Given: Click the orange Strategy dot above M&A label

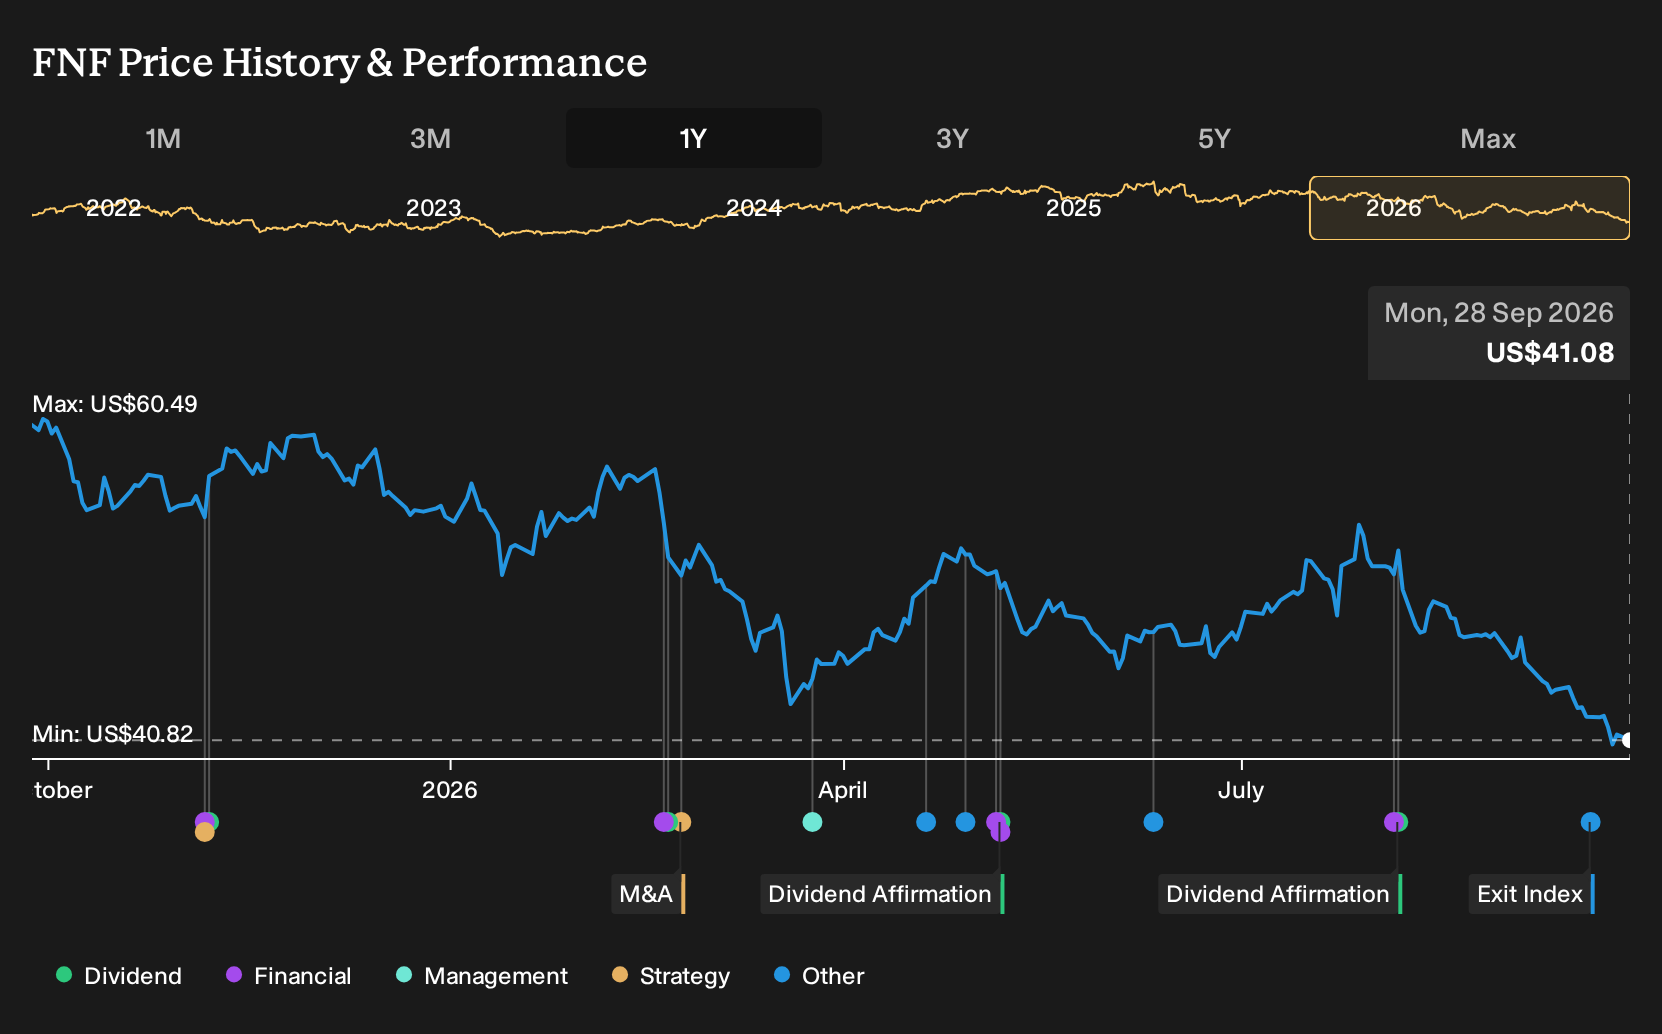Looking at the screenshot, I should (x=682, y=822).
